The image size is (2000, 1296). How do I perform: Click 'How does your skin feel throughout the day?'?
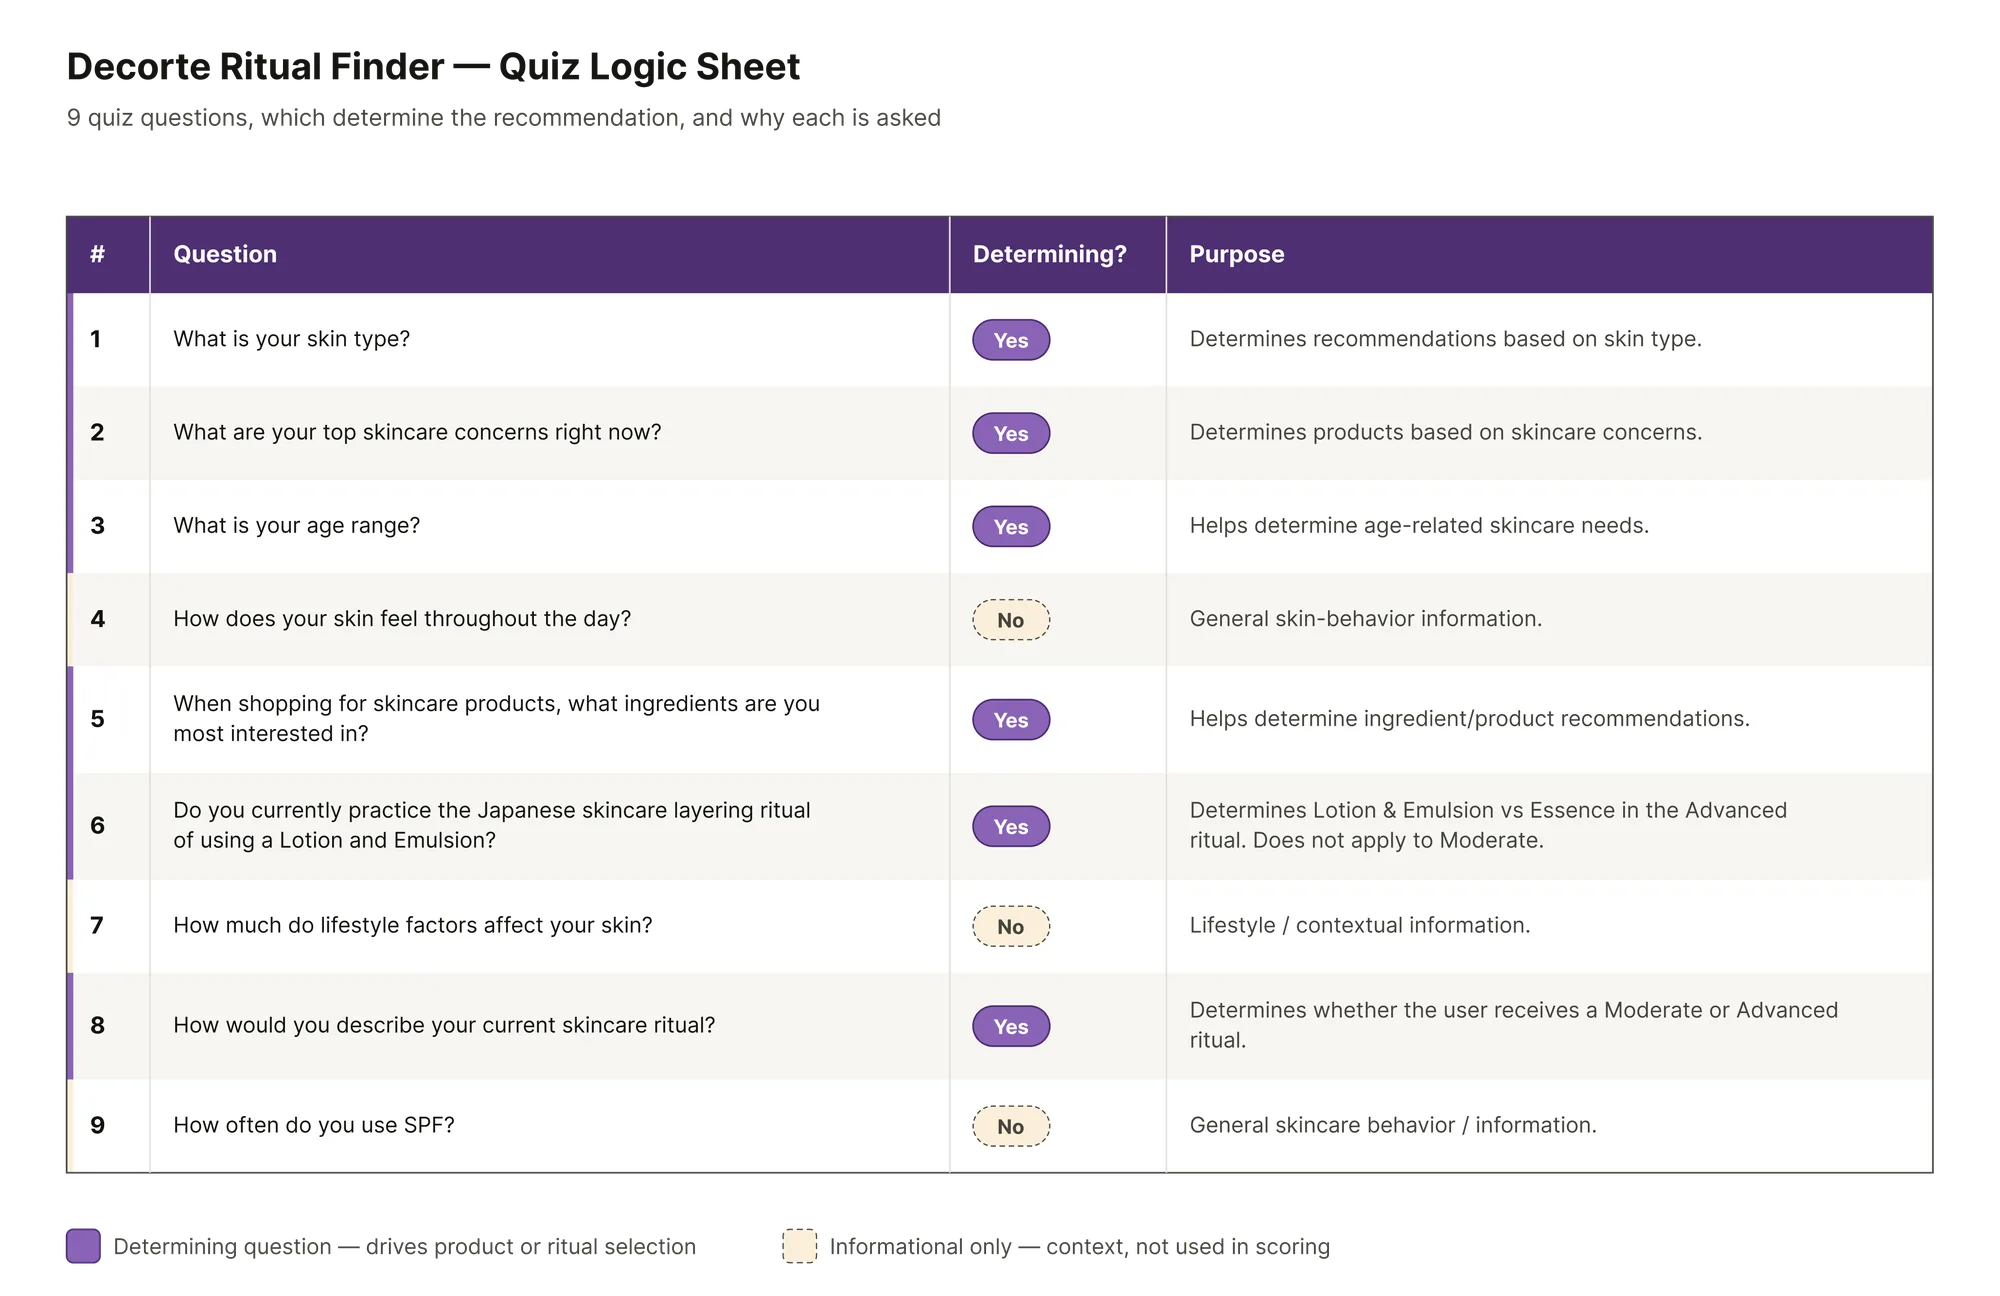click(402, 618)
